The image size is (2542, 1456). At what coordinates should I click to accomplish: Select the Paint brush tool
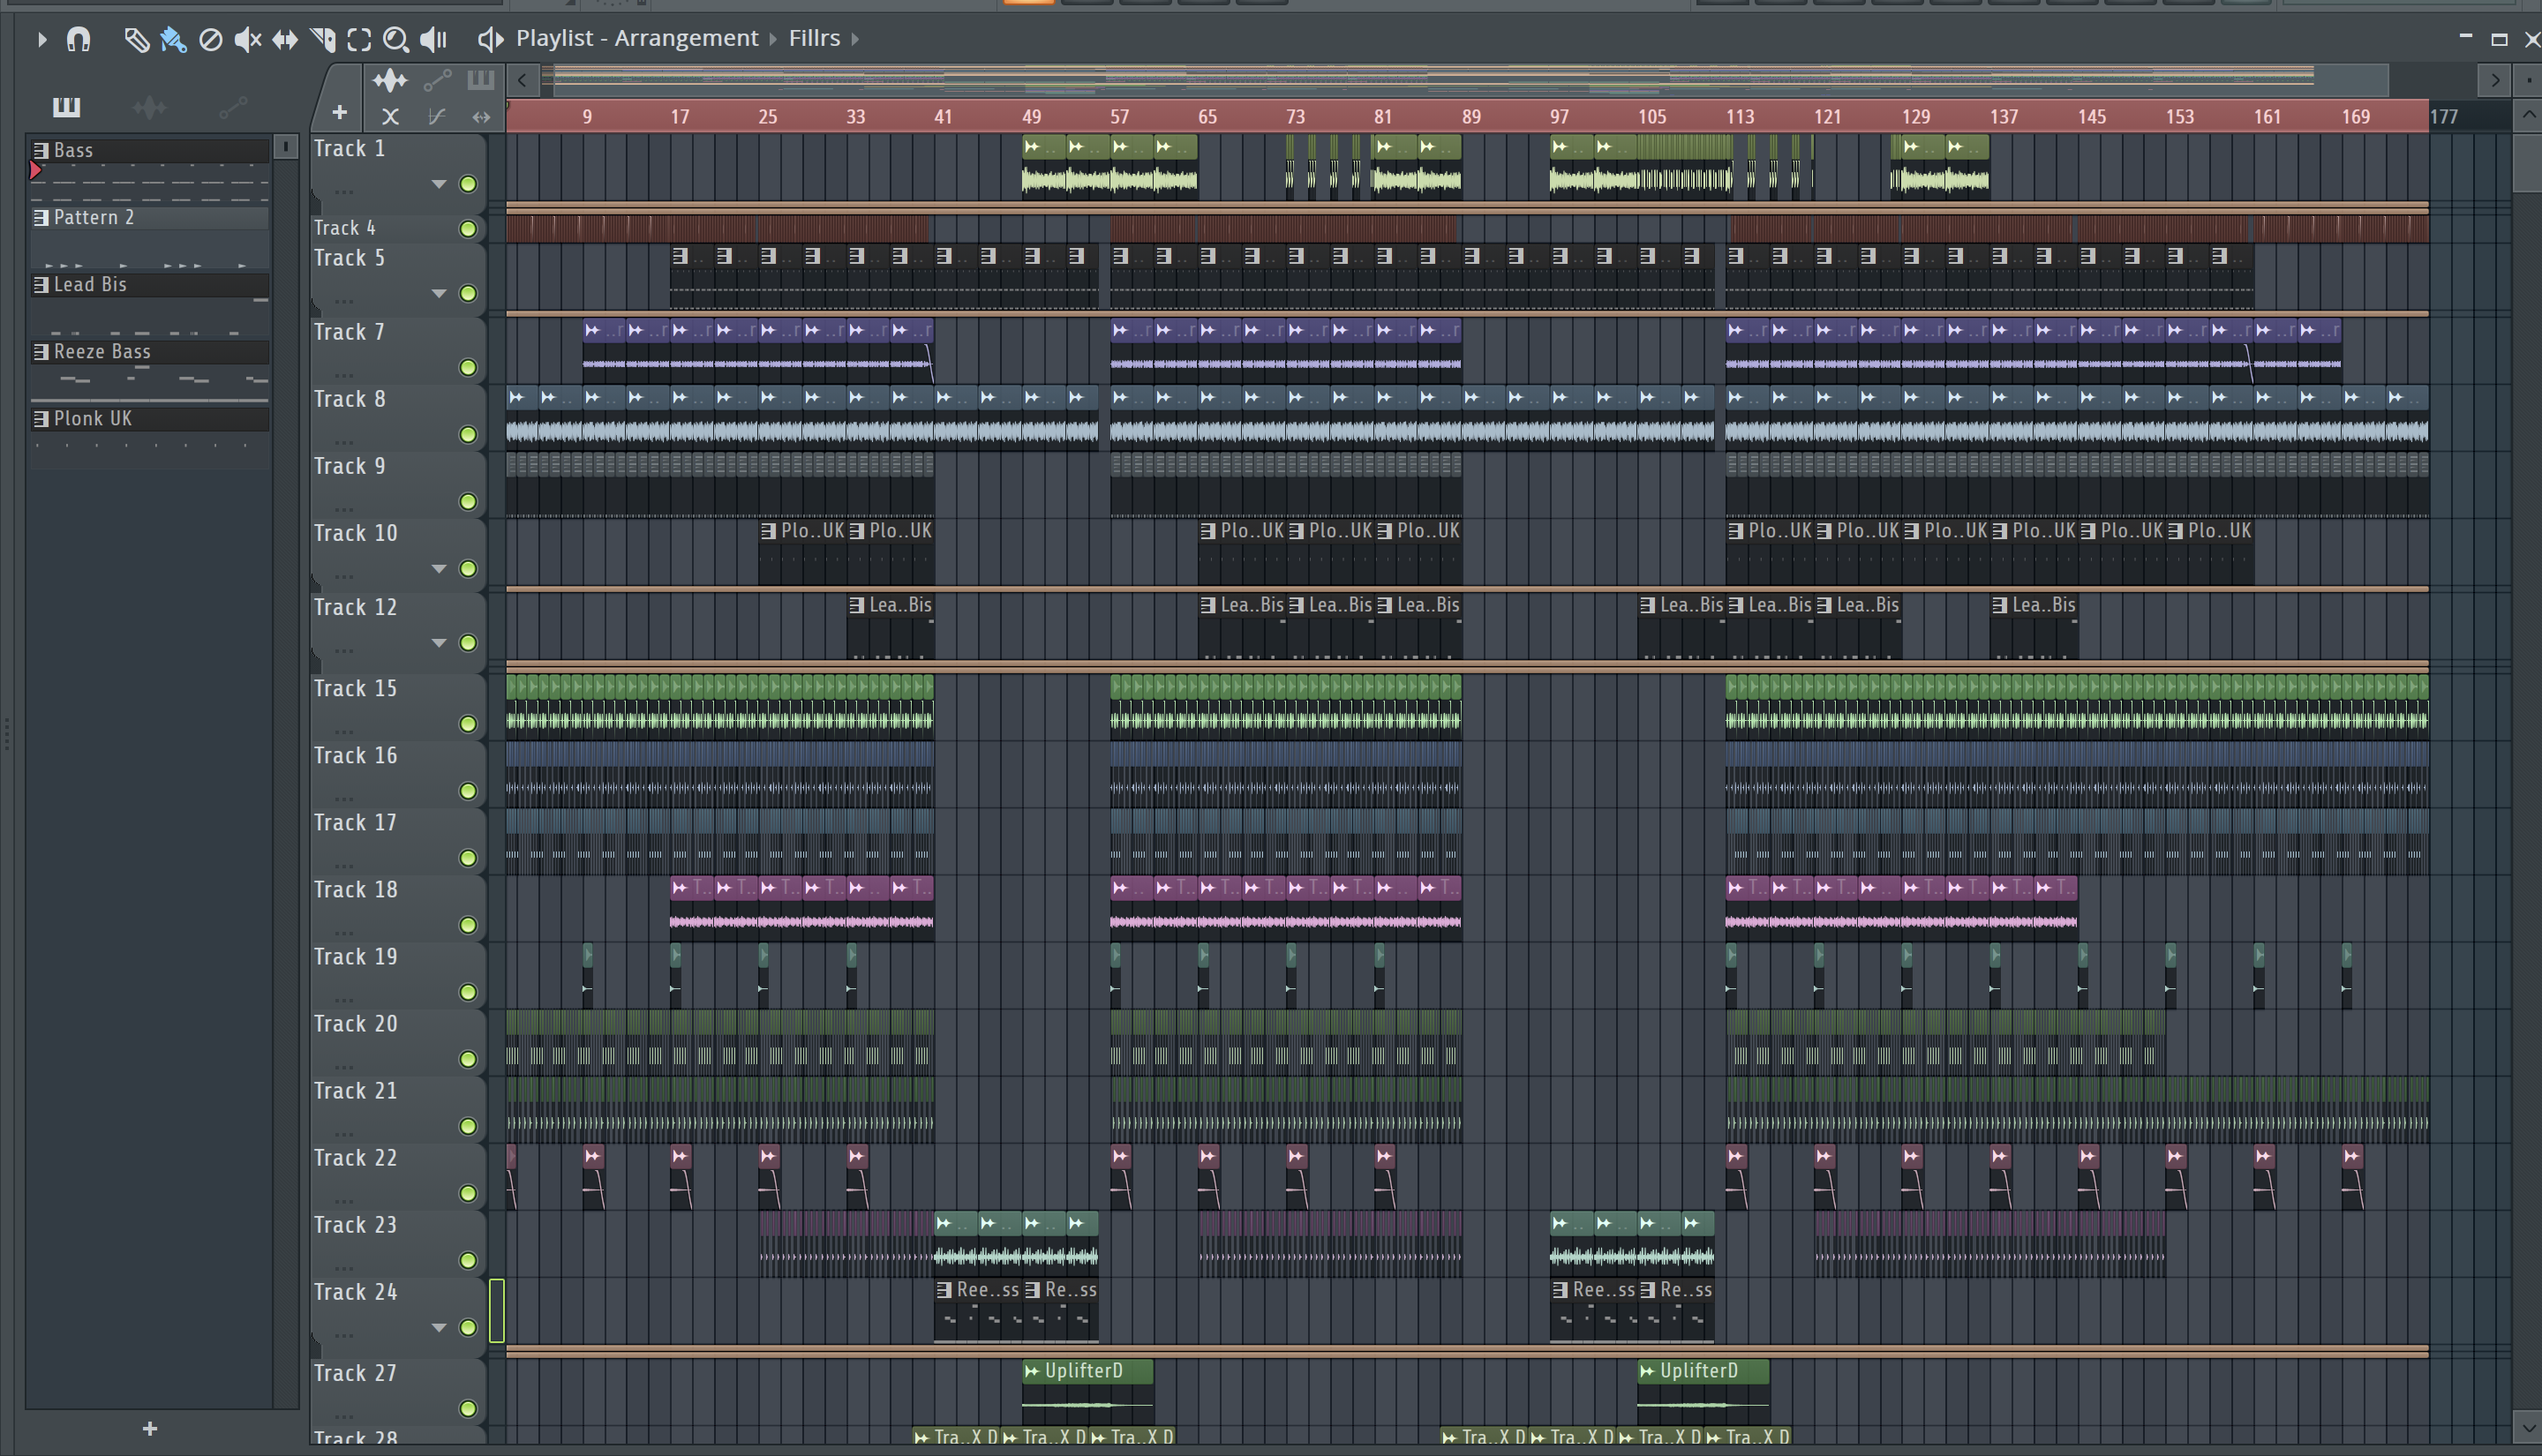(173, 39)
